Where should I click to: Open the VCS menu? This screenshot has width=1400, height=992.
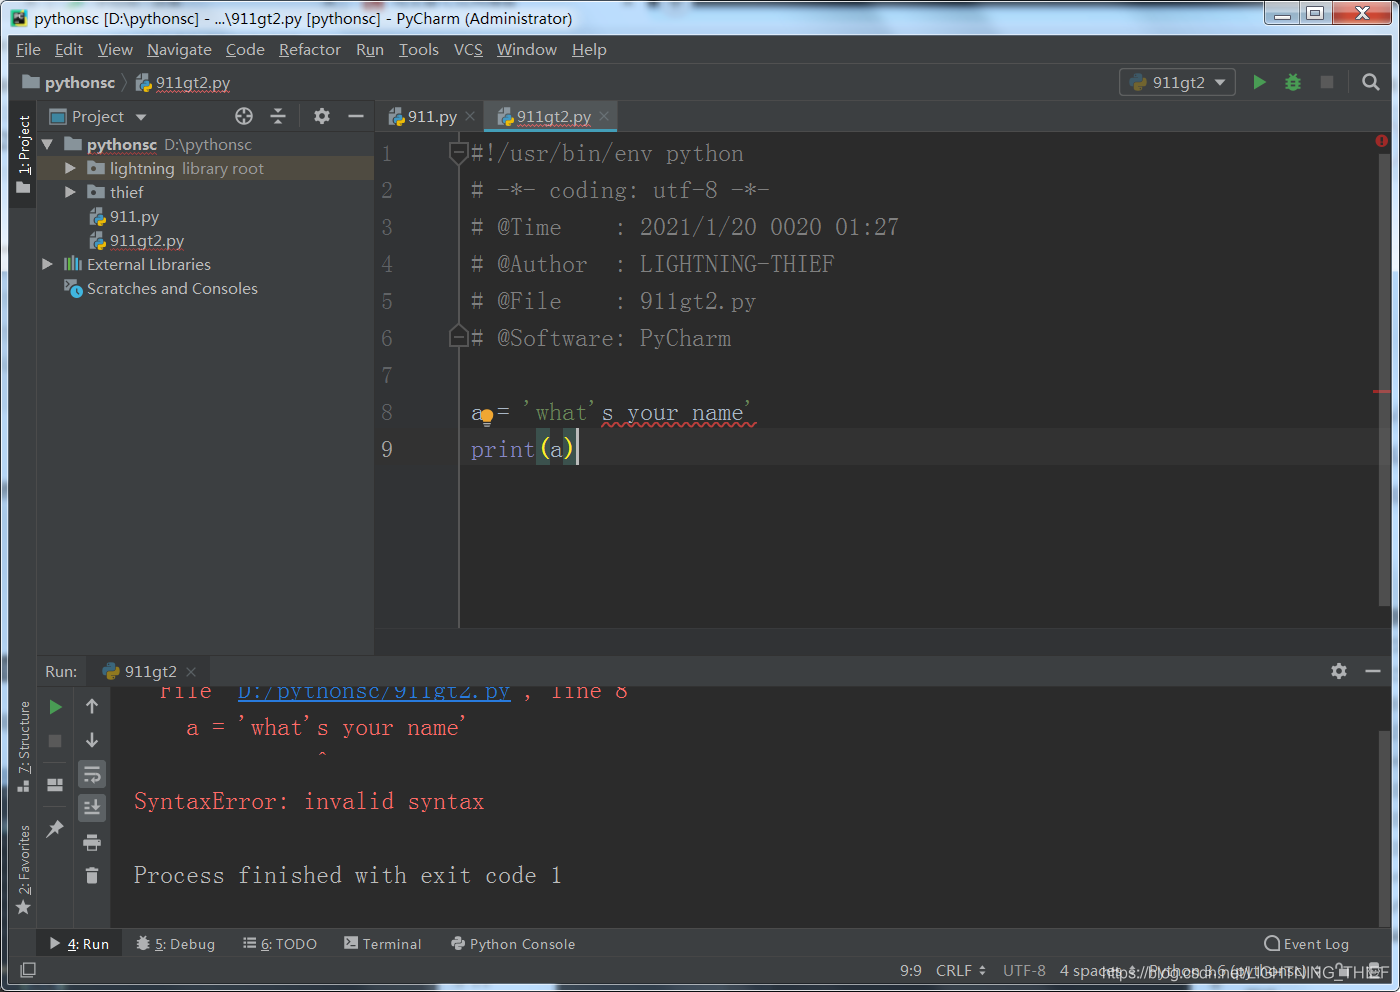468,49
